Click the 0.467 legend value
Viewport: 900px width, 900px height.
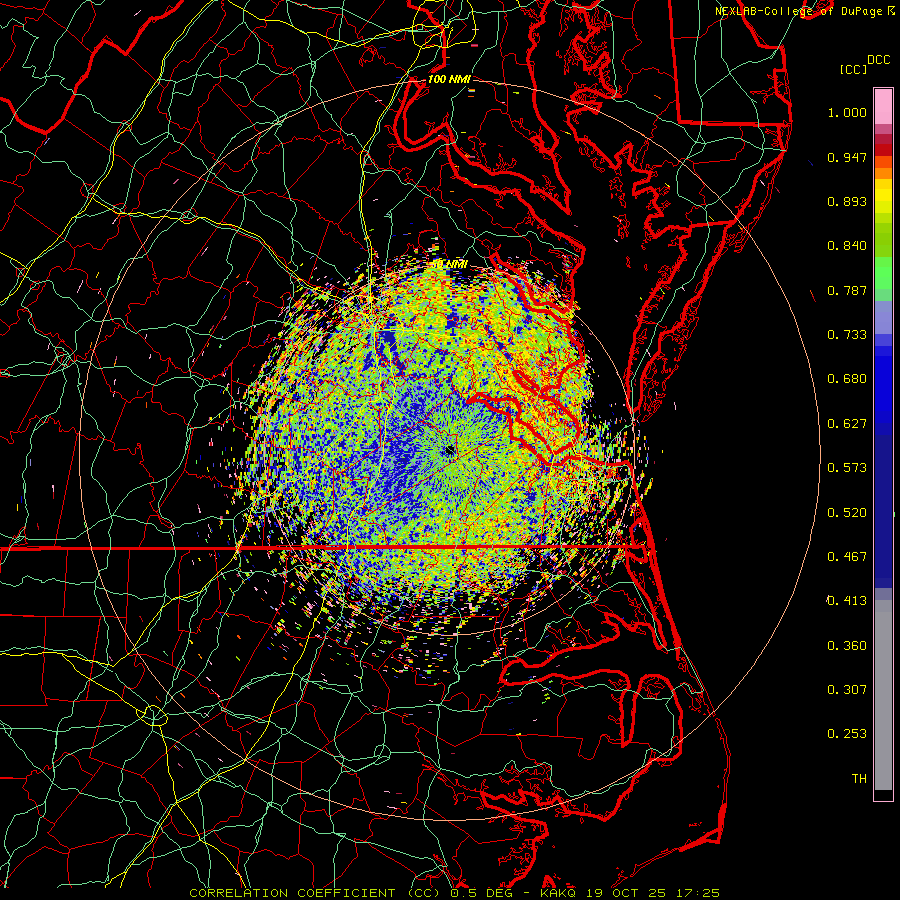(847, 557)
